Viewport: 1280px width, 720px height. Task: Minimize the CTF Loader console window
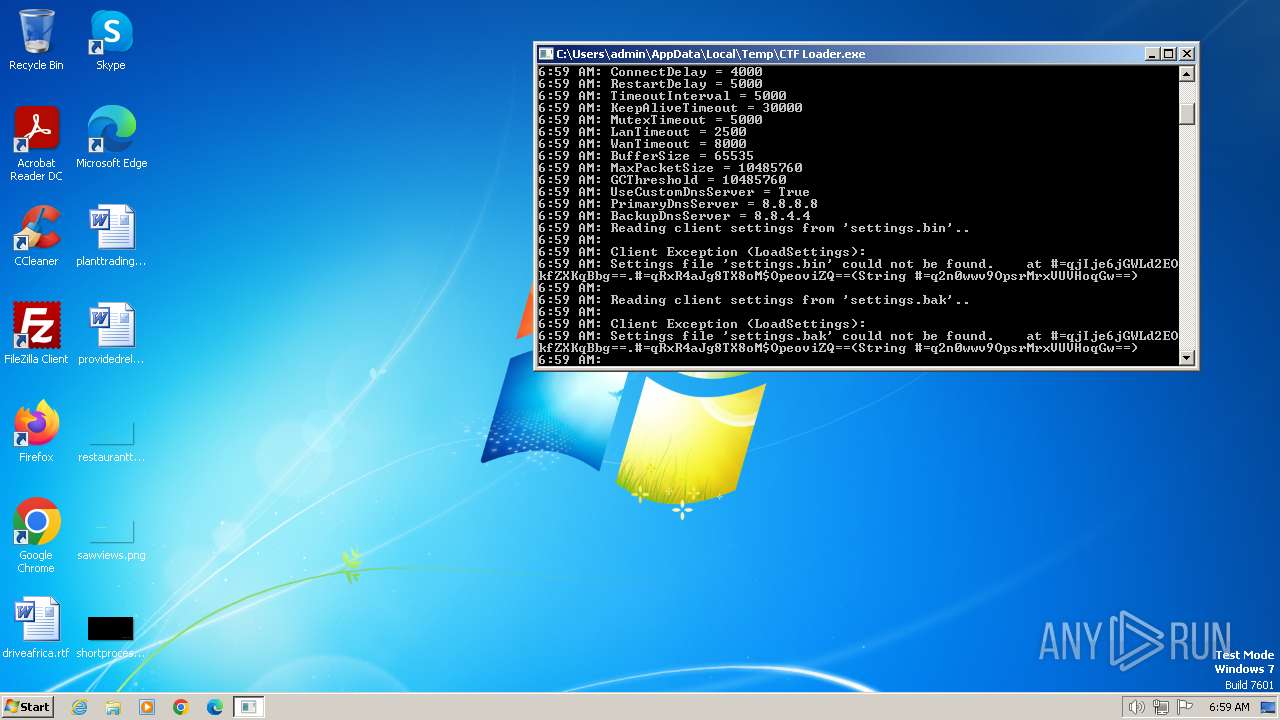(x=1151, y=54)
